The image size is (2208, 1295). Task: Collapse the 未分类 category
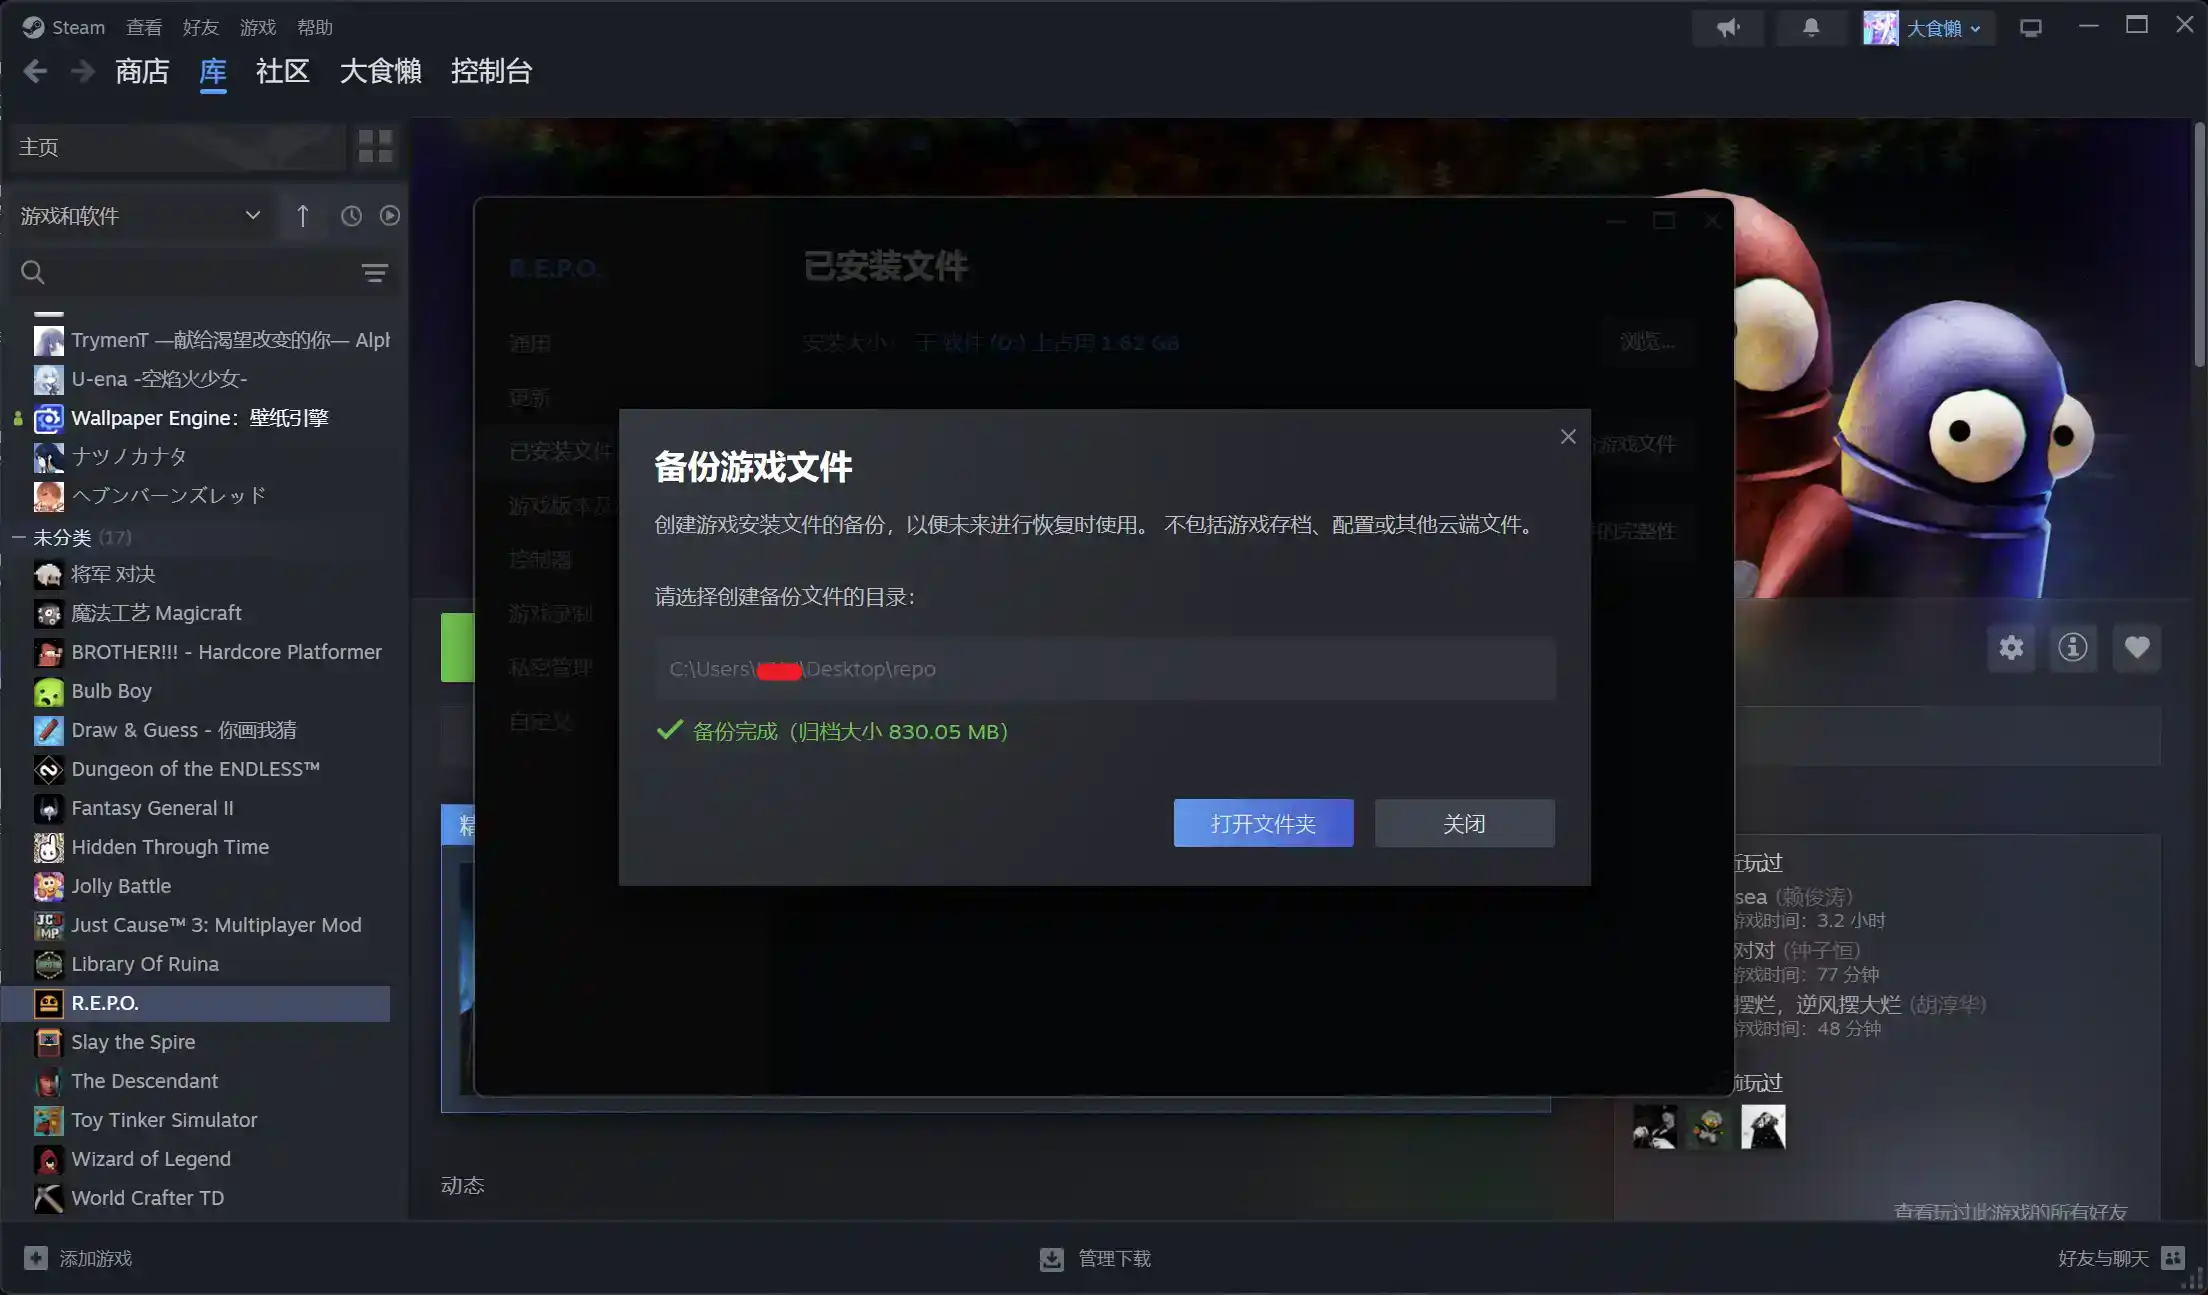click(19, 538)
